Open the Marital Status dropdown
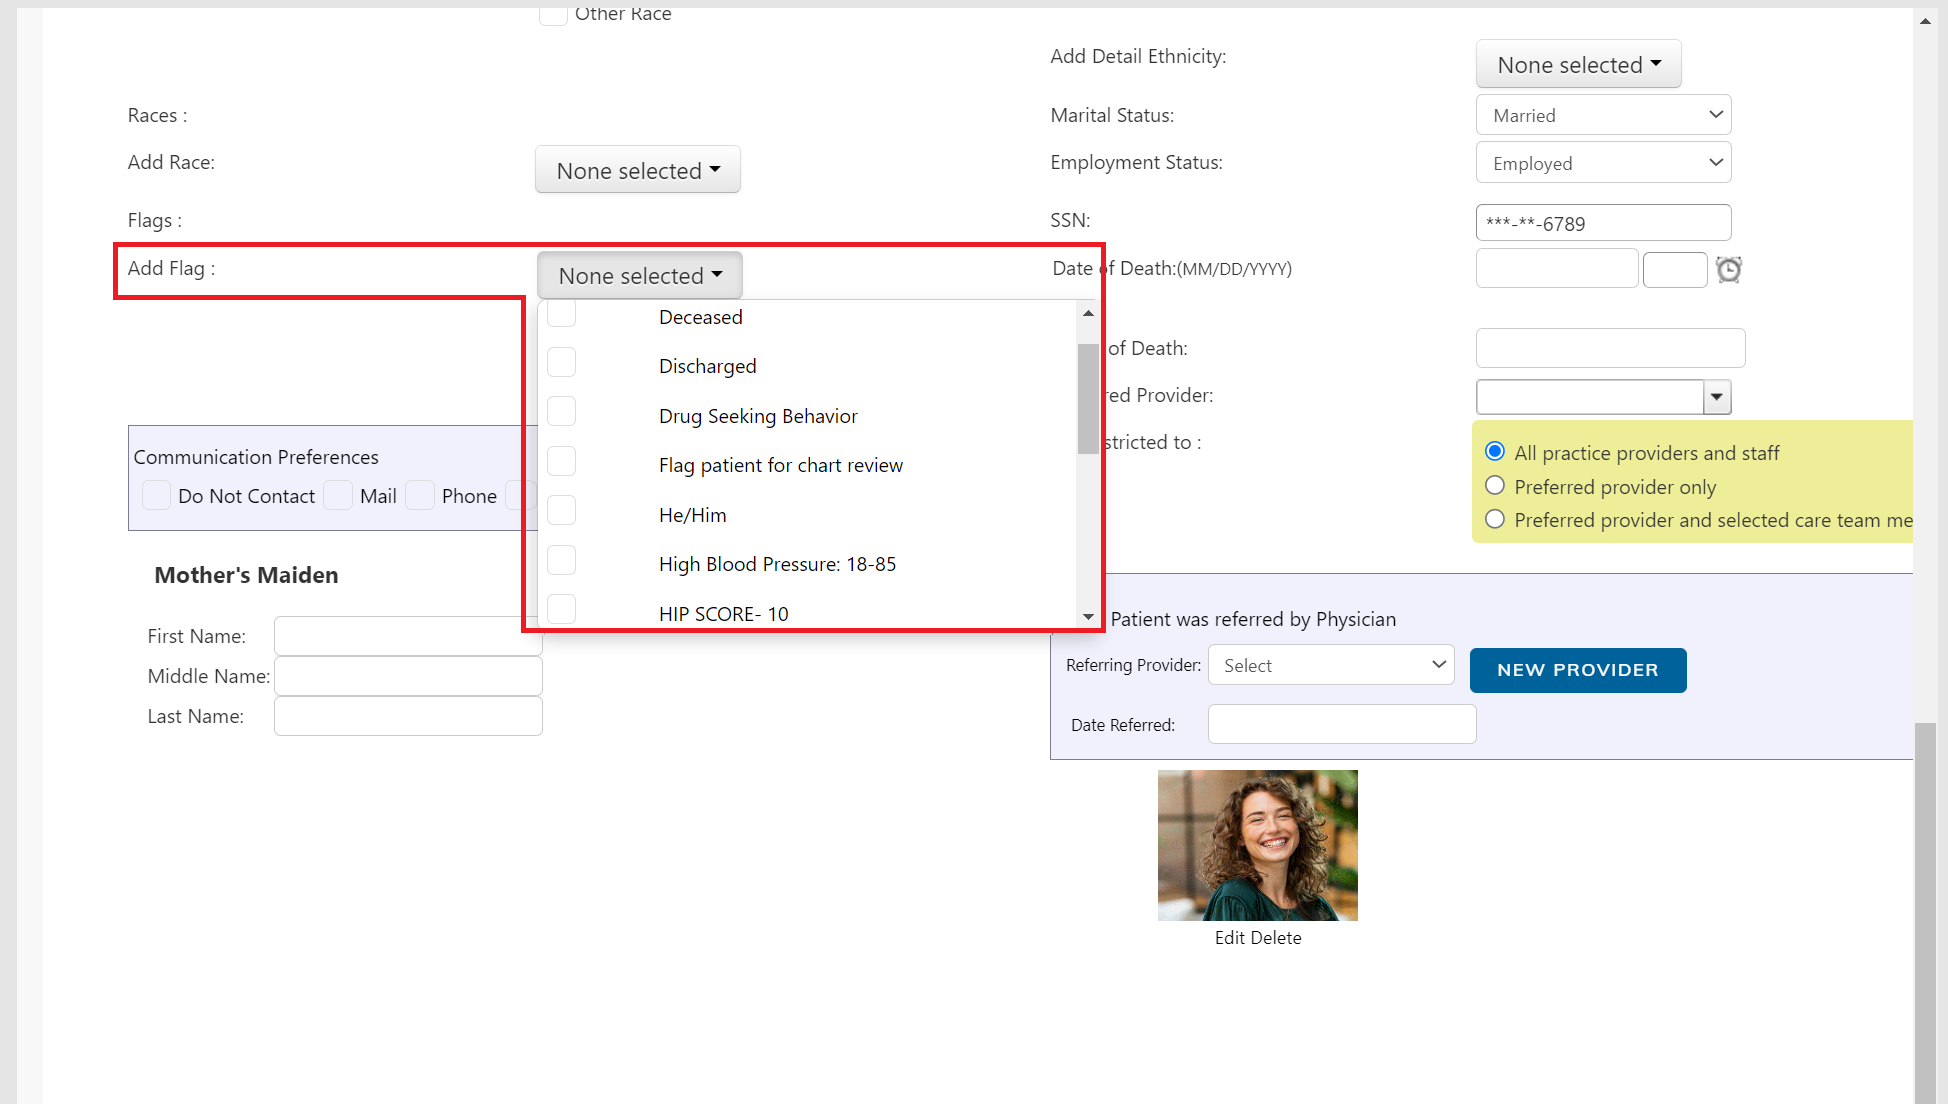This screenshot has height=1104, width=1948. 1603,114
